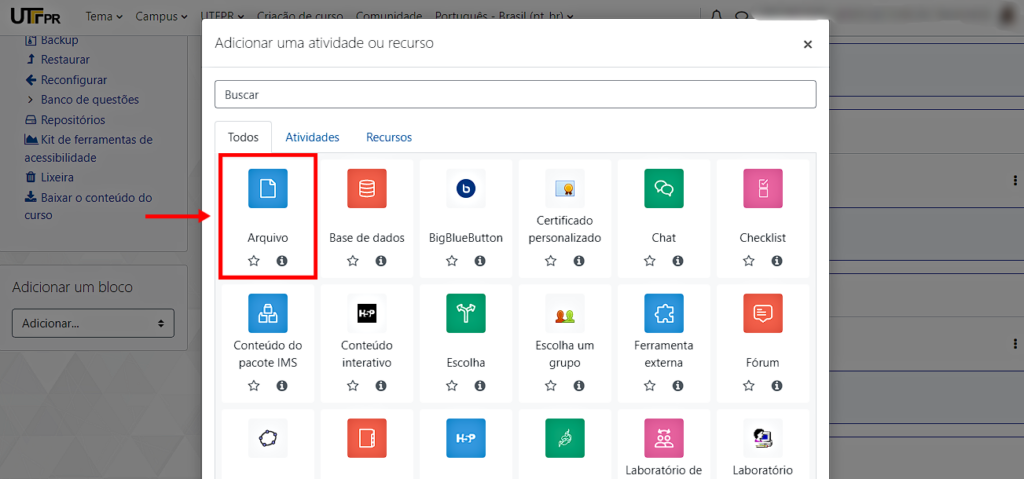Open lower three-dot menu on right
Viewport: 1024px width, 479px height.
pyautogui.click(x=1015, y=343)
